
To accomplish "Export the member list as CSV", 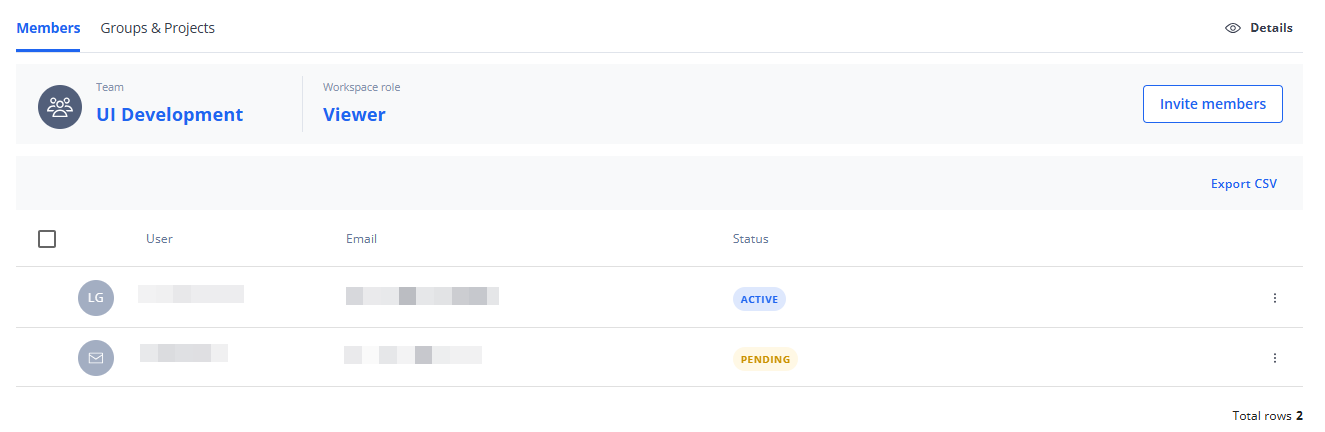I will pyautogui.click(x=1243, y=184).
